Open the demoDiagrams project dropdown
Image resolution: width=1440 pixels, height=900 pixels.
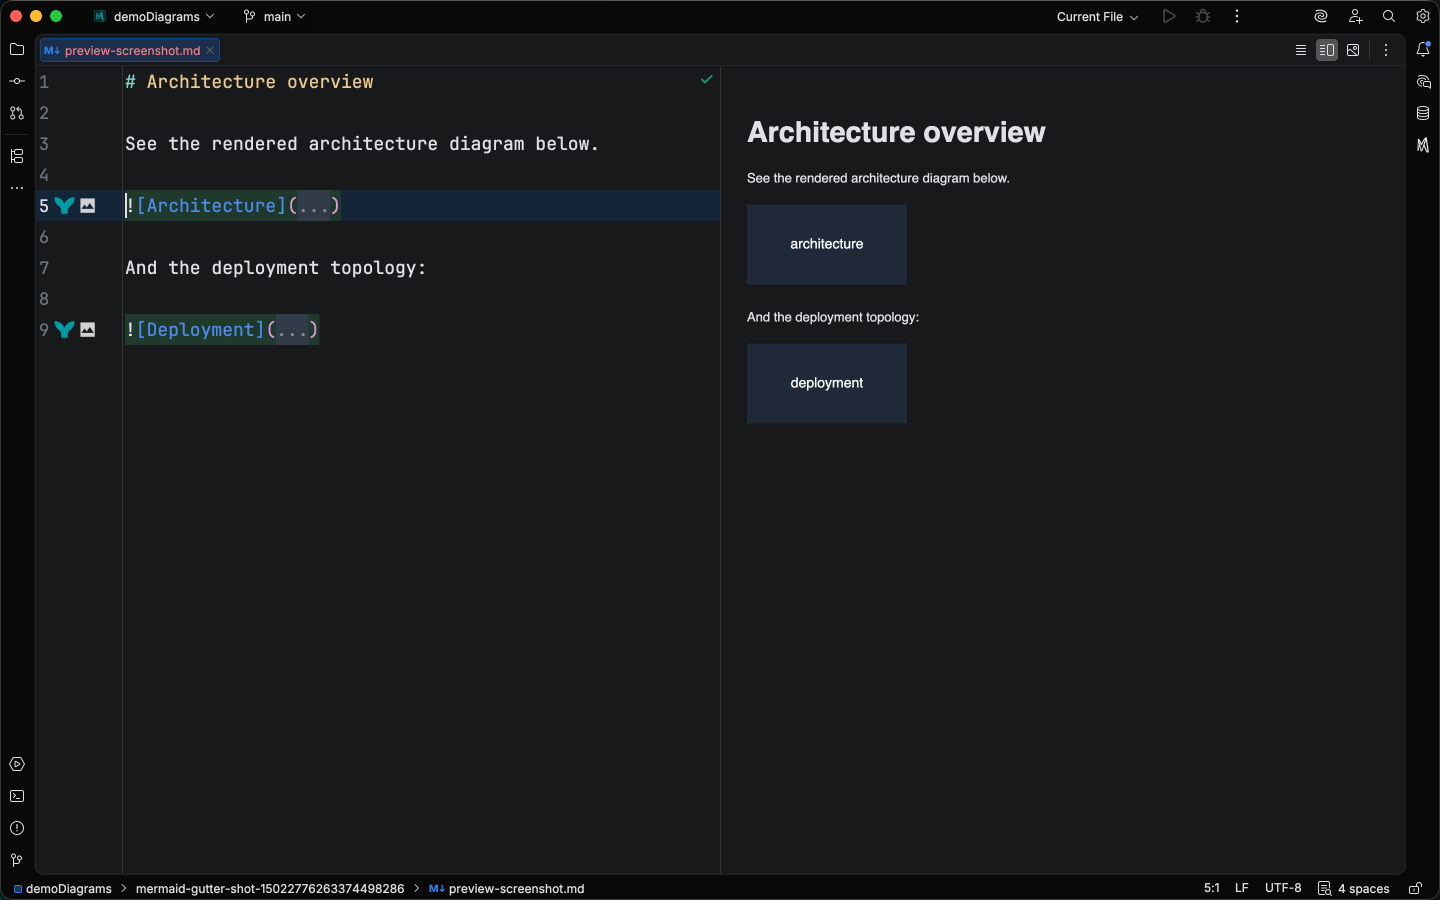tap(154, 16)
